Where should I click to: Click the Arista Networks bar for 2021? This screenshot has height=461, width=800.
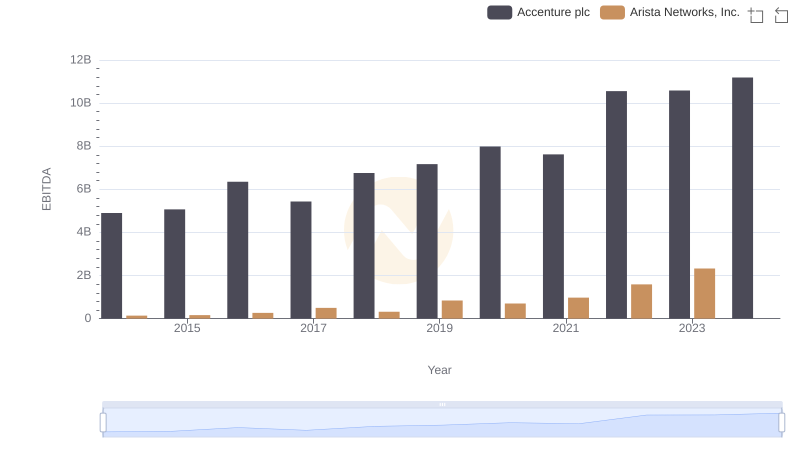579,308
